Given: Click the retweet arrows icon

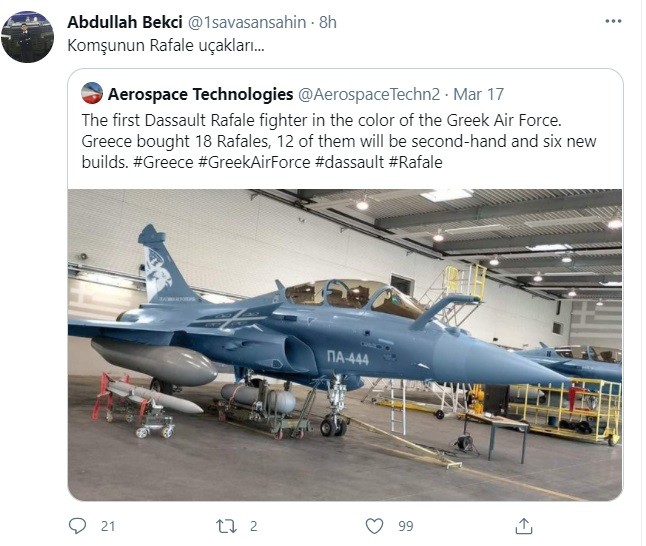Looking at the screenshot, I should (x=226, y=526).
